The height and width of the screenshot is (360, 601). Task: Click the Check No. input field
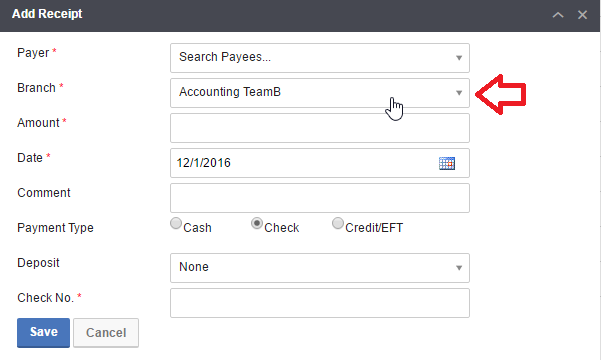[320, 303]
